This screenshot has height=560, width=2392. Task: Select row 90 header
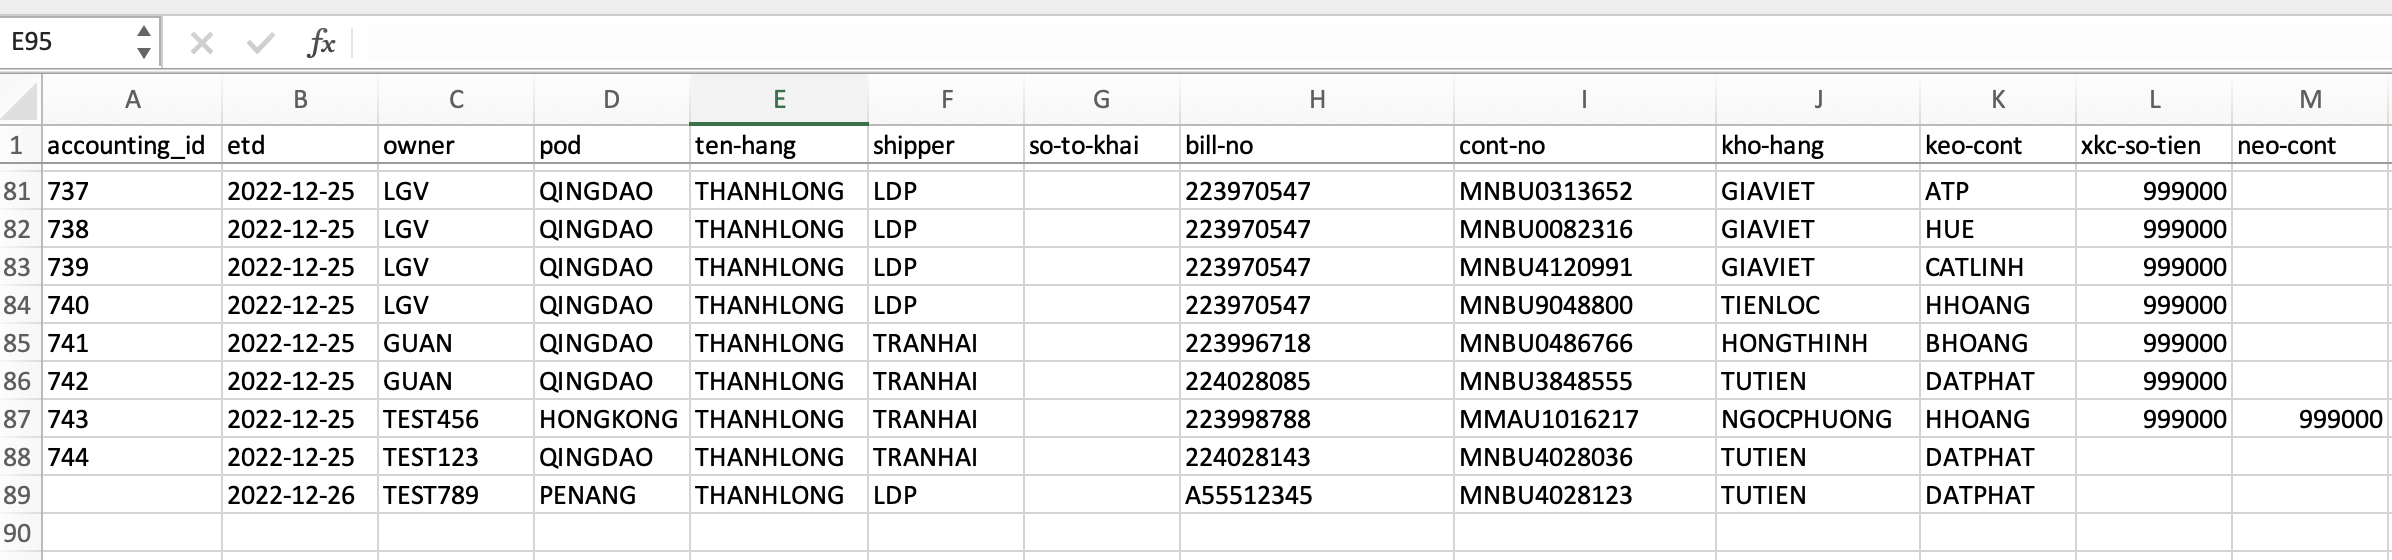18,533
